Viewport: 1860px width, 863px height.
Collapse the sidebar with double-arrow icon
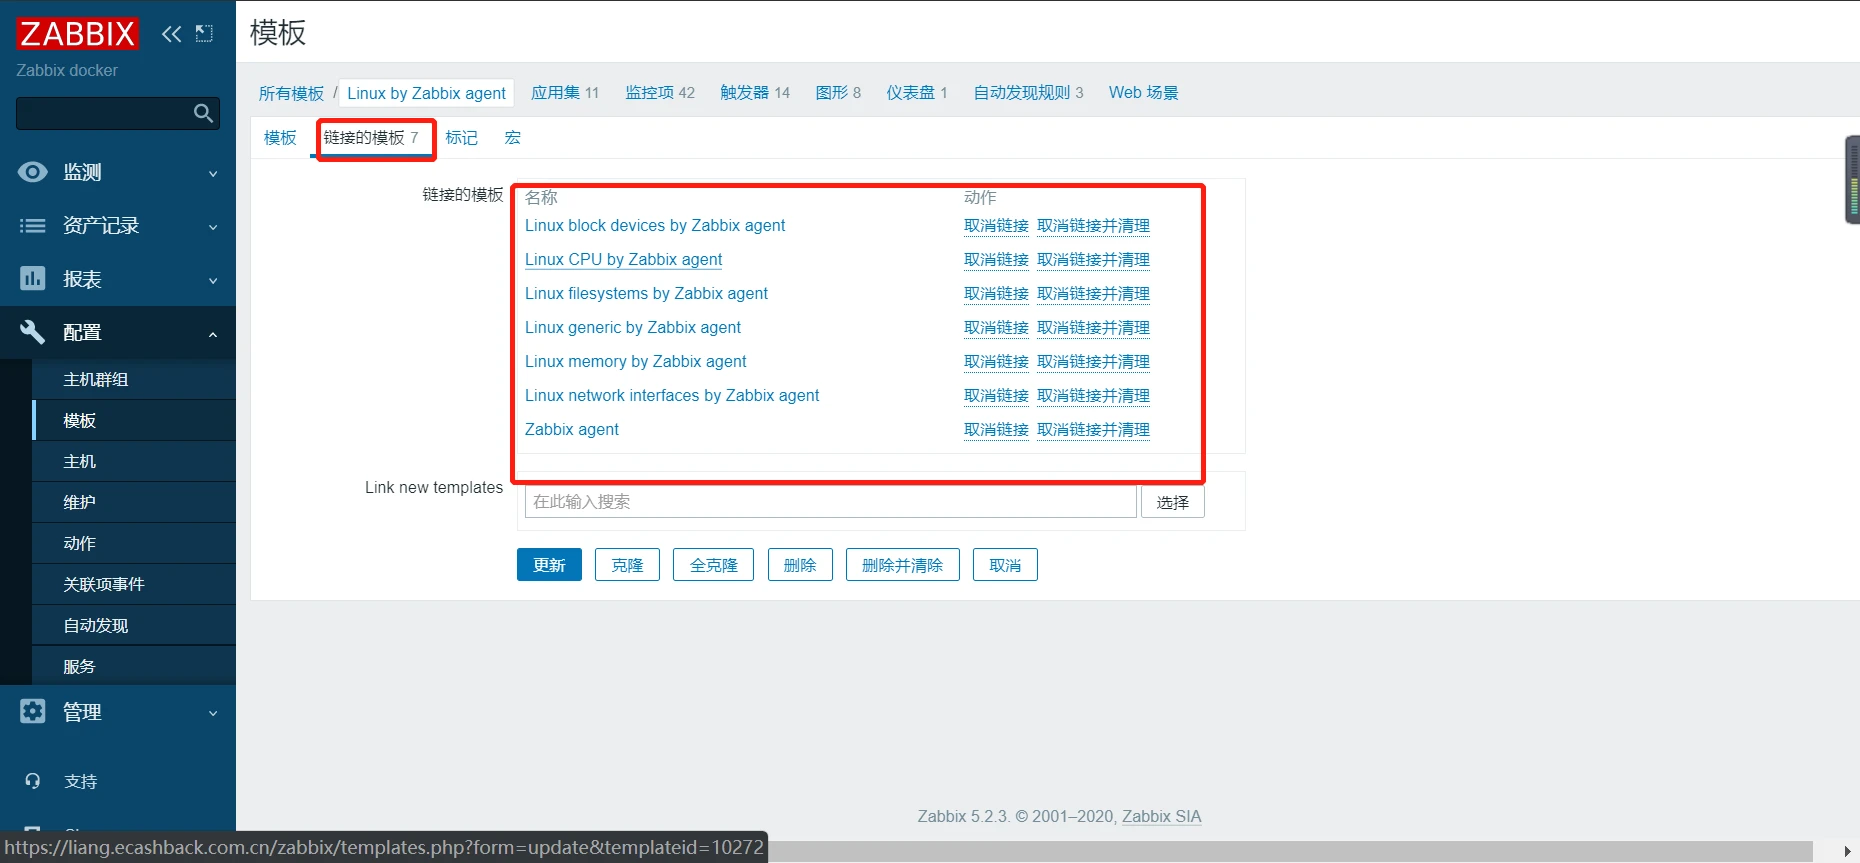172,34
